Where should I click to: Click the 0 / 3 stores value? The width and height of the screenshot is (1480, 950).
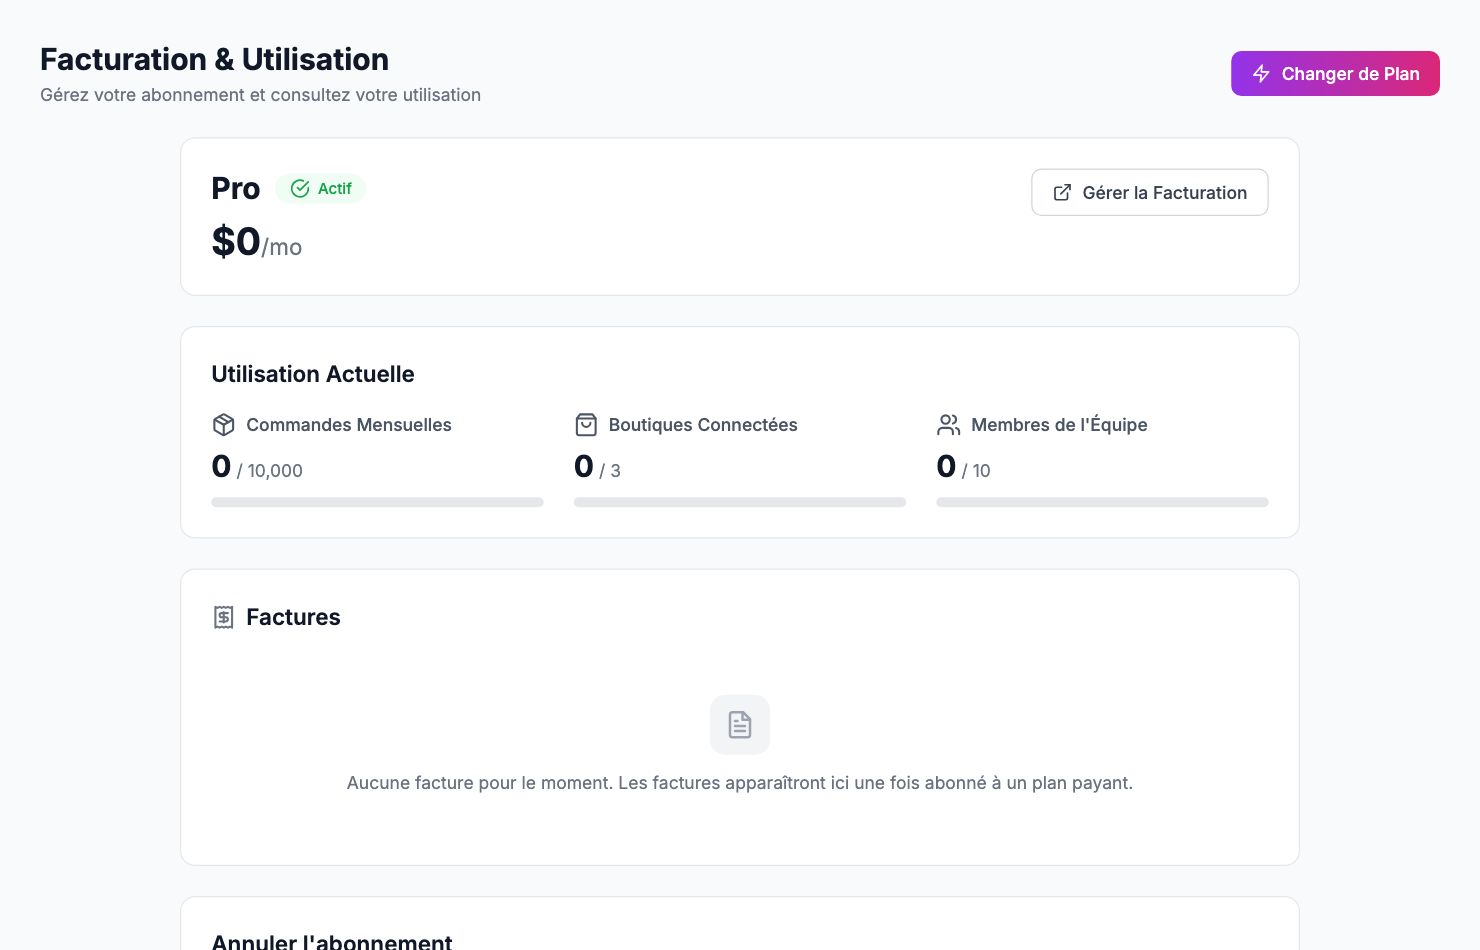tap(597, 467)
